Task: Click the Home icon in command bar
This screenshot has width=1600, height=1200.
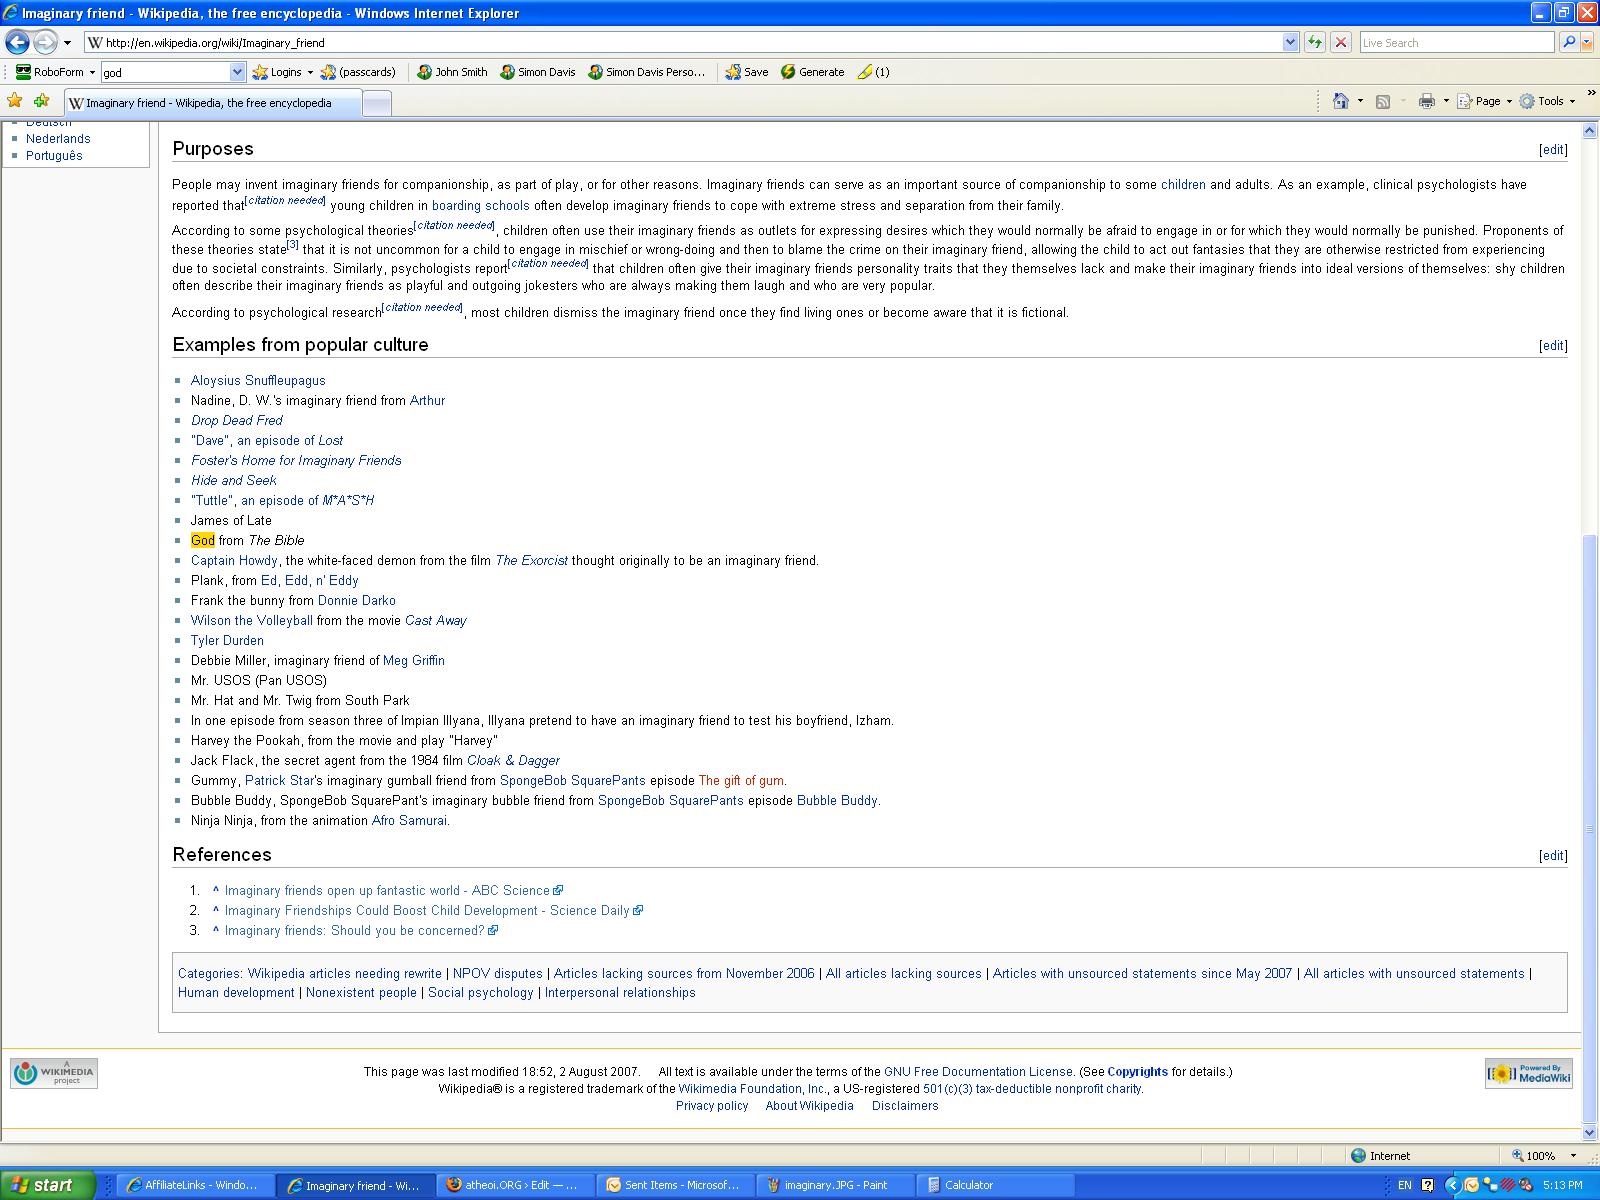Action: pos(1341,101)
